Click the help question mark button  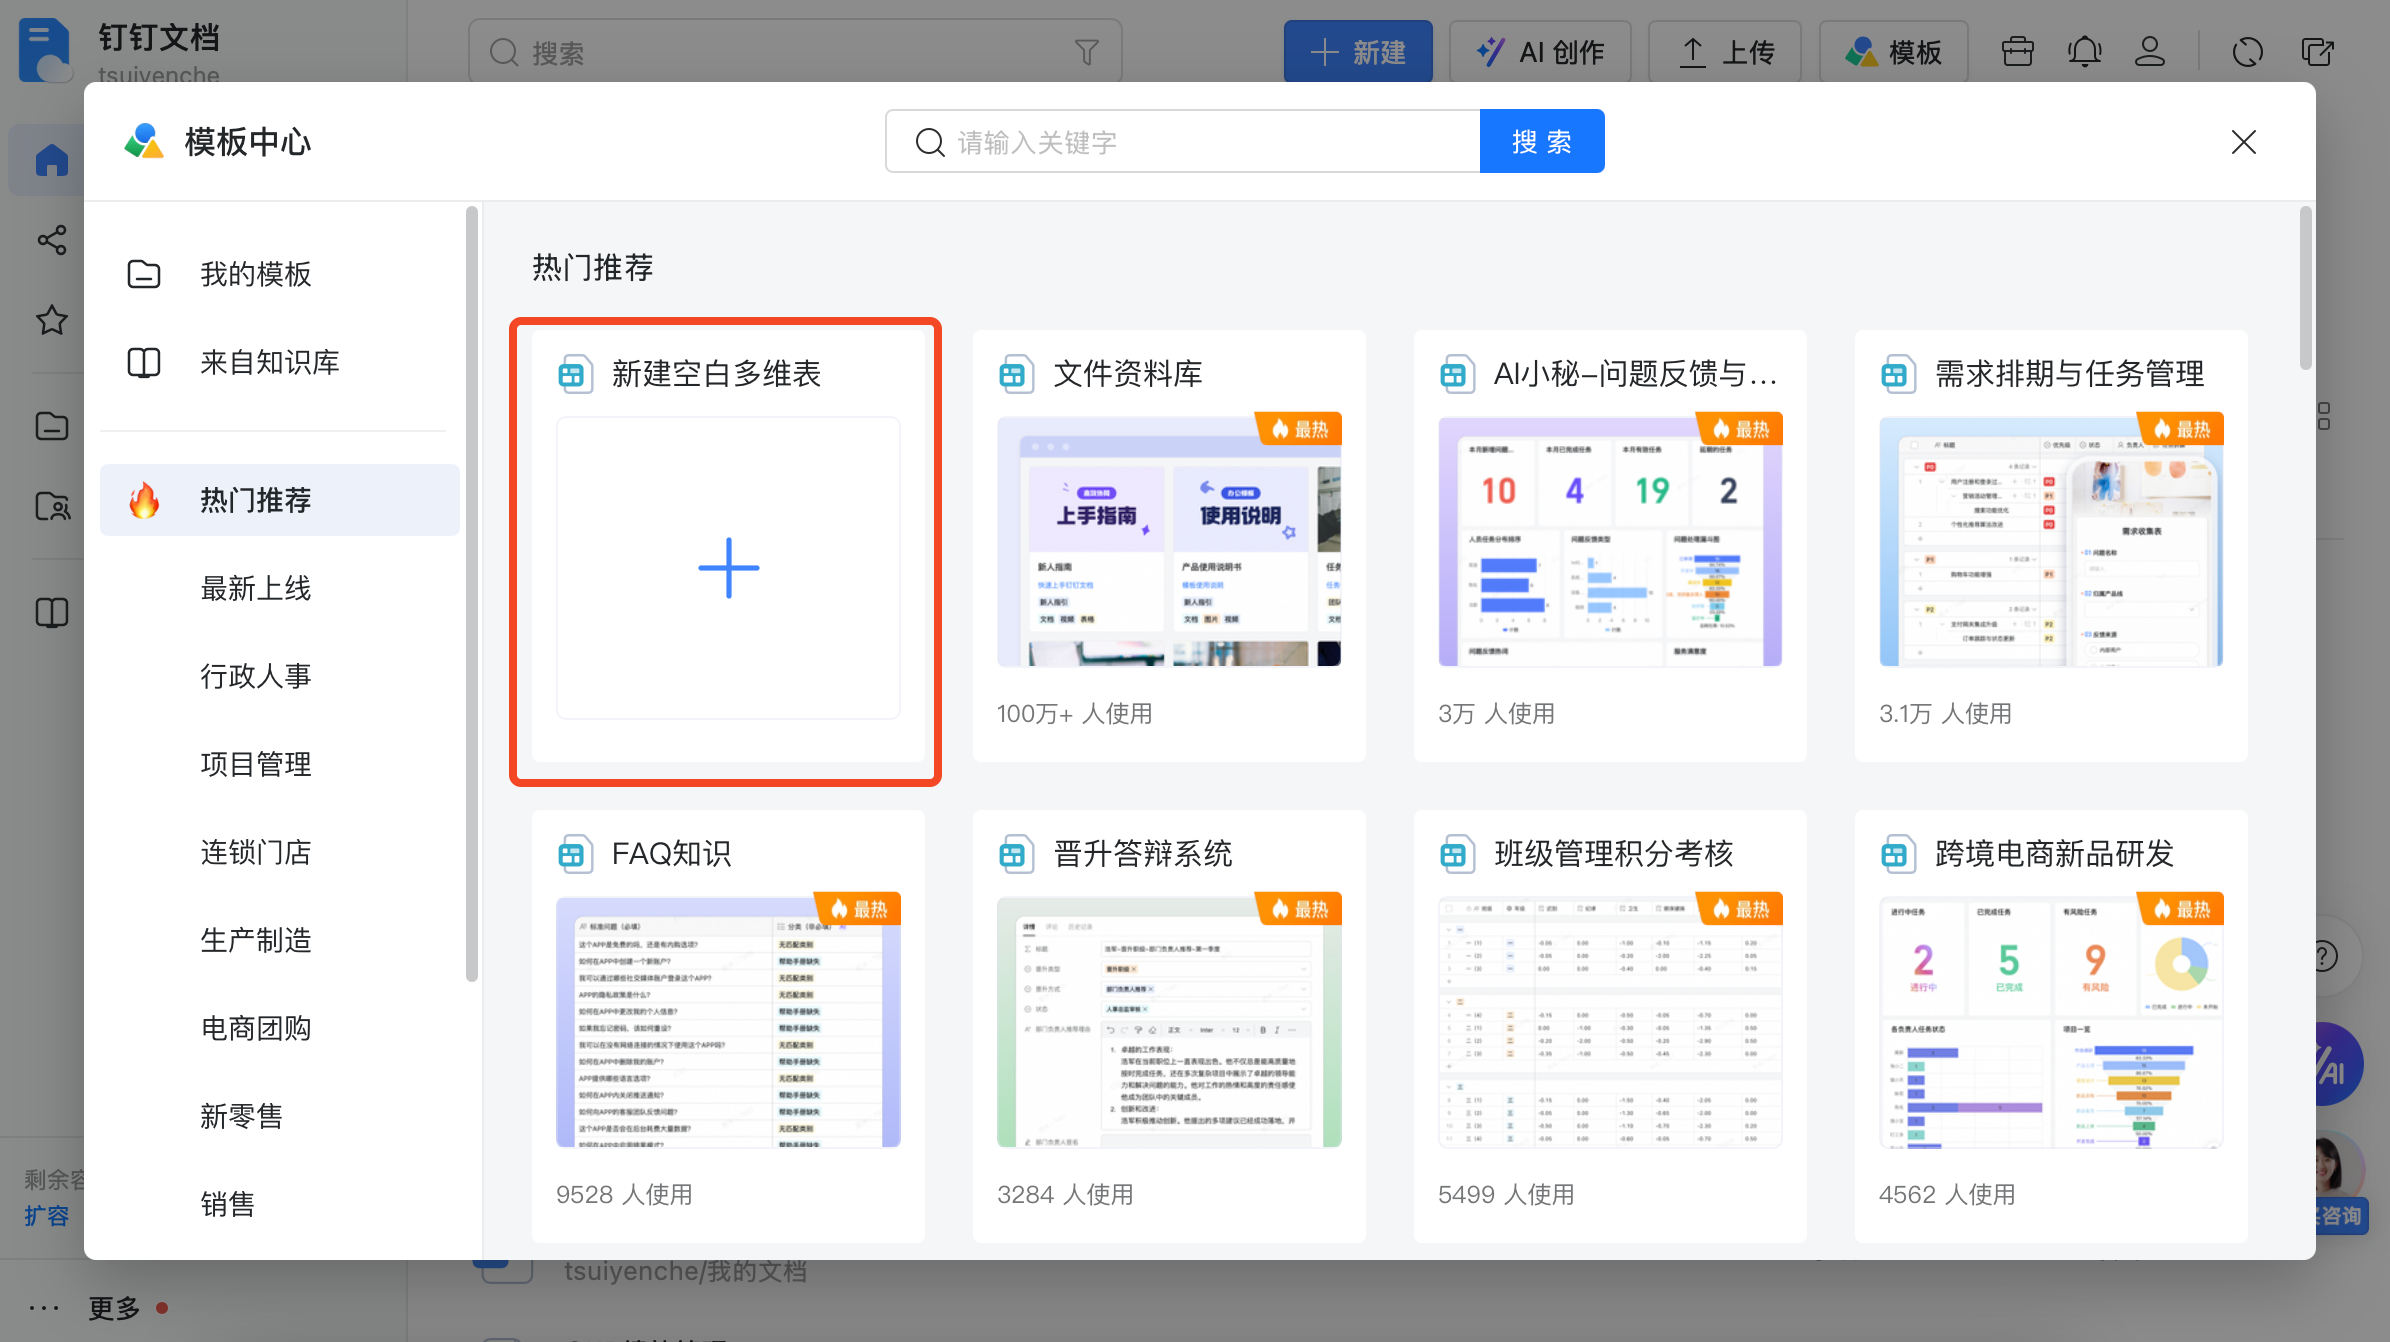[2322, 956]
